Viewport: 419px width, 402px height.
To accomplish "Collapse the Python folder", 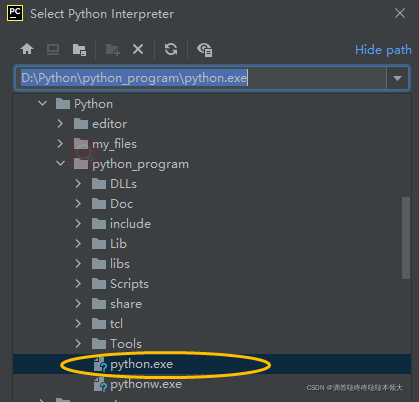I will pyautogui.click(x=42, y=103).
